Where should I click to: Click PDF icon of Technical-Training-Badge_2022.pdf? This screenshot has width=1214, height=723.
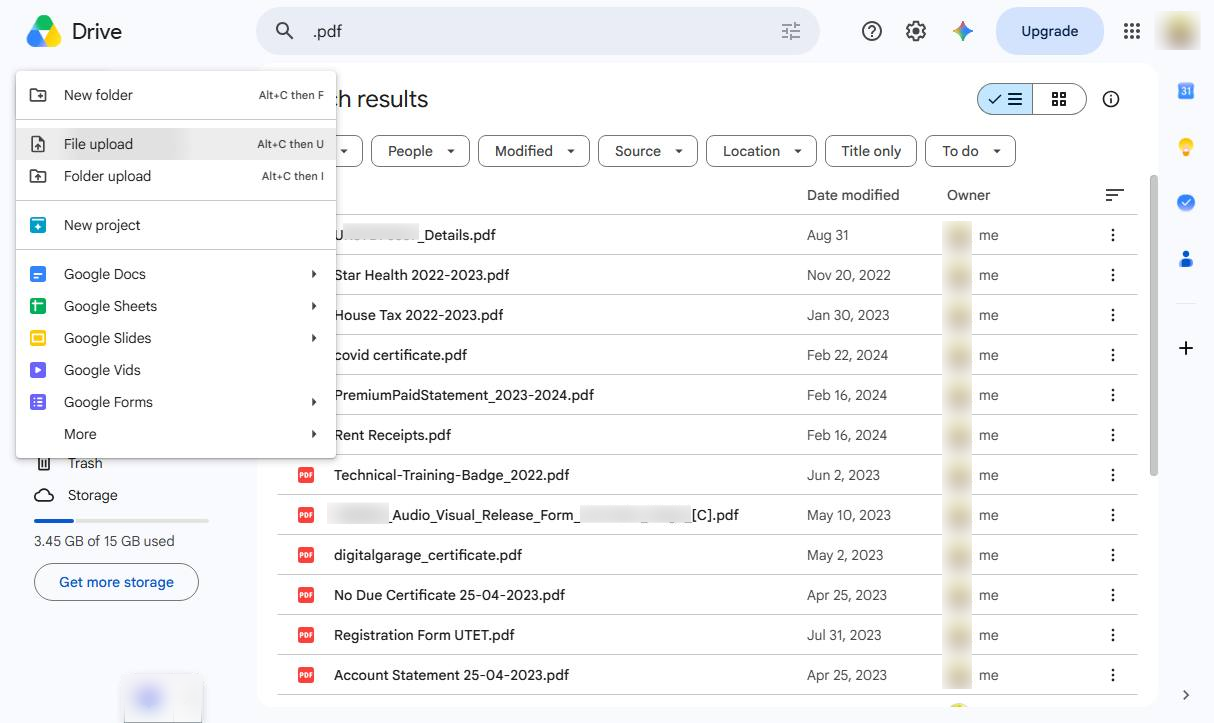[x=306, y=475]
